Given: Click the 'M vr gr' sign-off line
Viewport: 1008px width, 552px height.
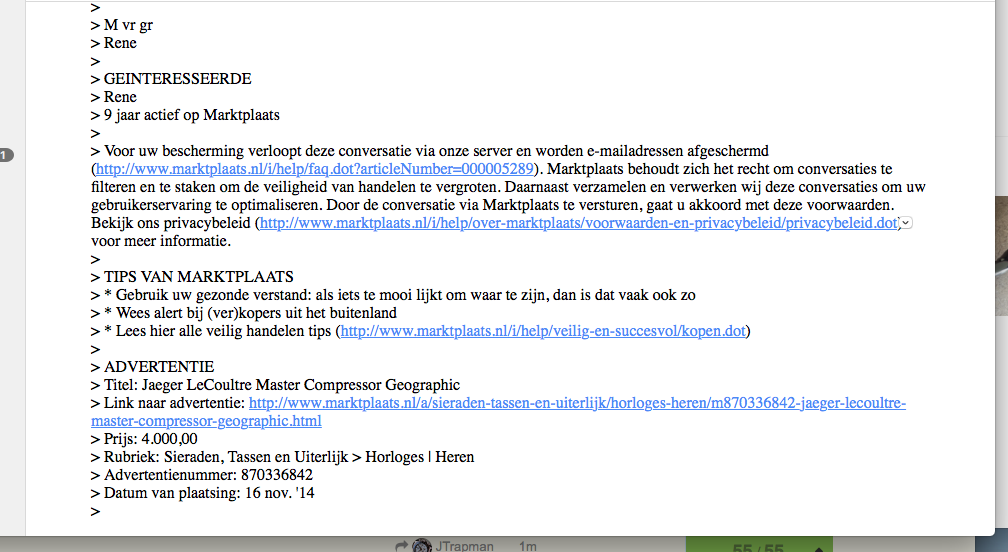Looking at the screenshot, I should [x=128, y=25].
